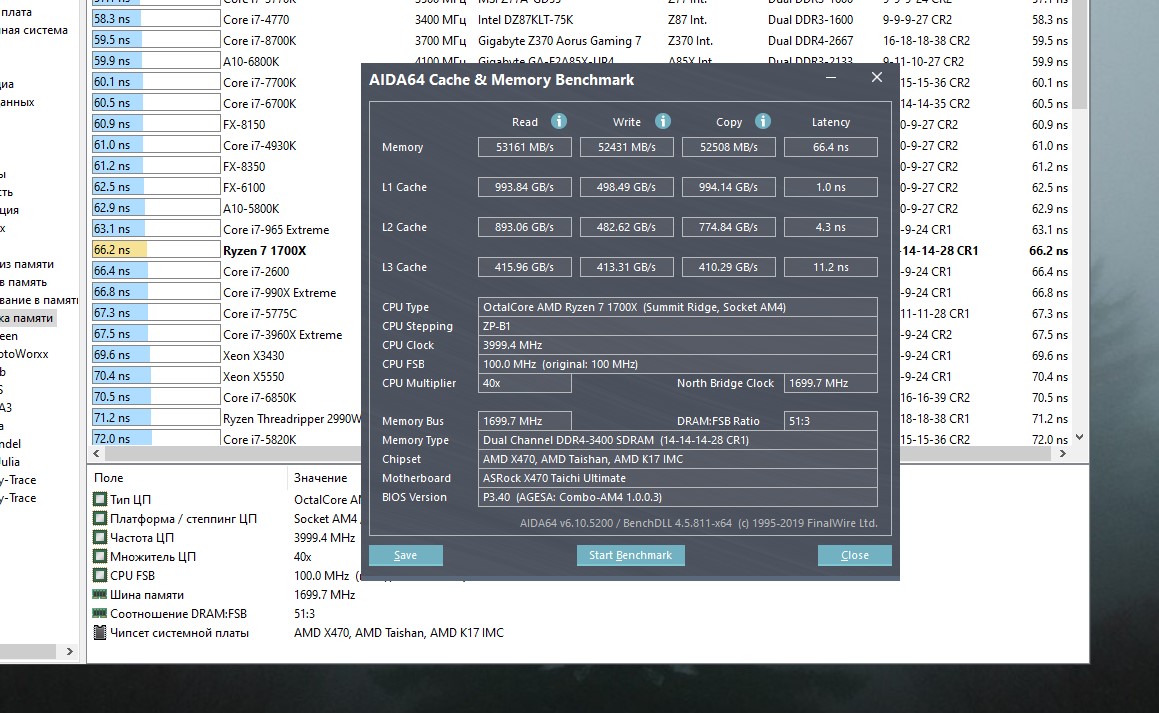This screenshot has width=1159, height=713.
Task: Minimize the Cache & Memory Benchmark dialog
Action: pos(831,78)
